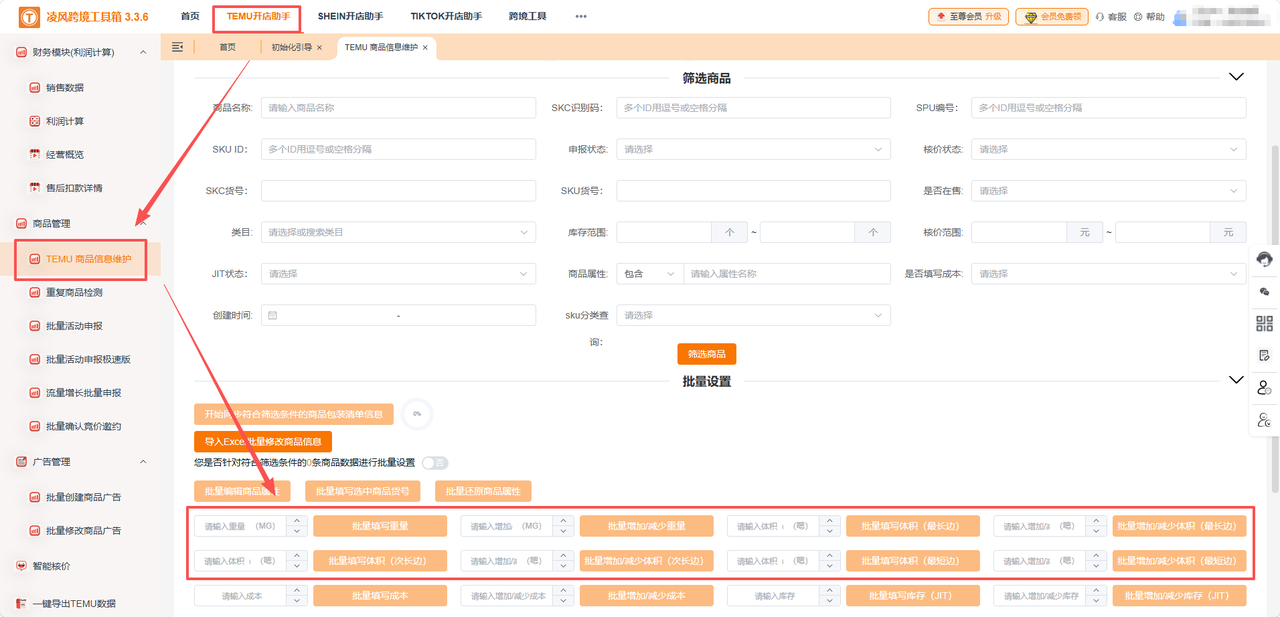1280x617 pixels.
Task: Click 批量填写重量 button
Action: (x=379, y=526)
